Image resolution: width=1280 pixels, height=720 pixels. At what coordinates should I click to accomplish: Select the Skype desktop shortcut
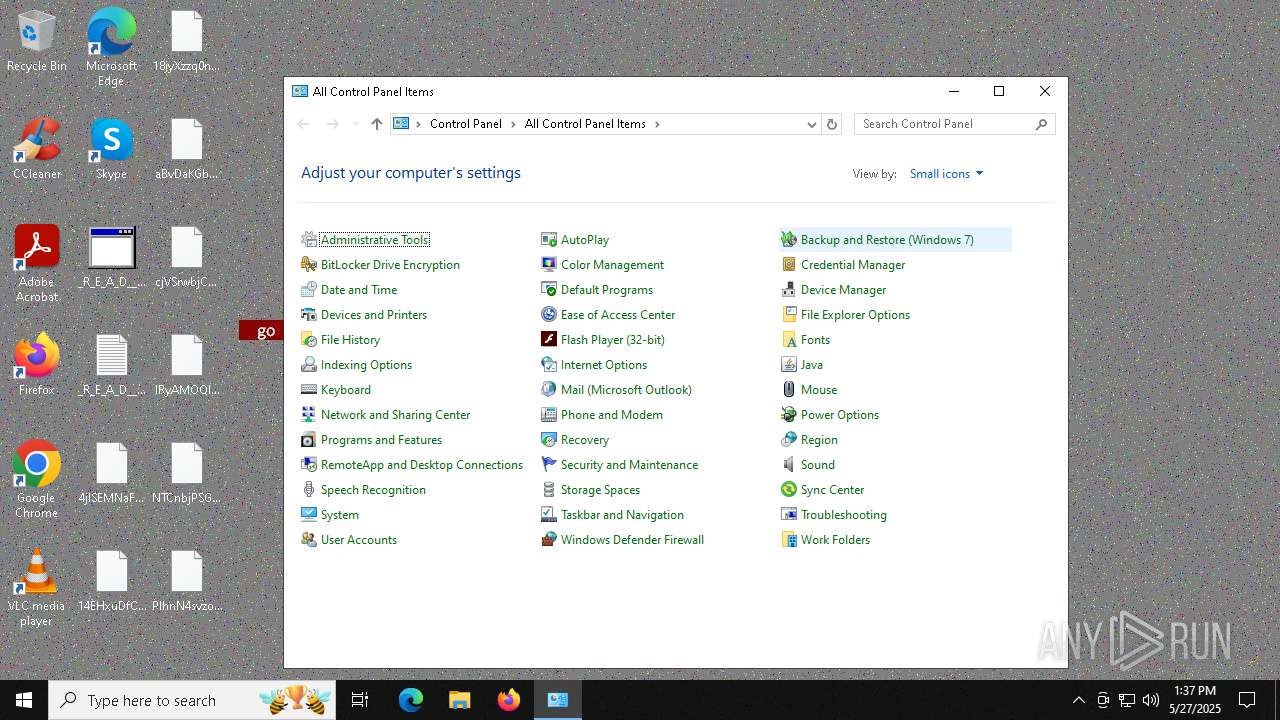111,150
